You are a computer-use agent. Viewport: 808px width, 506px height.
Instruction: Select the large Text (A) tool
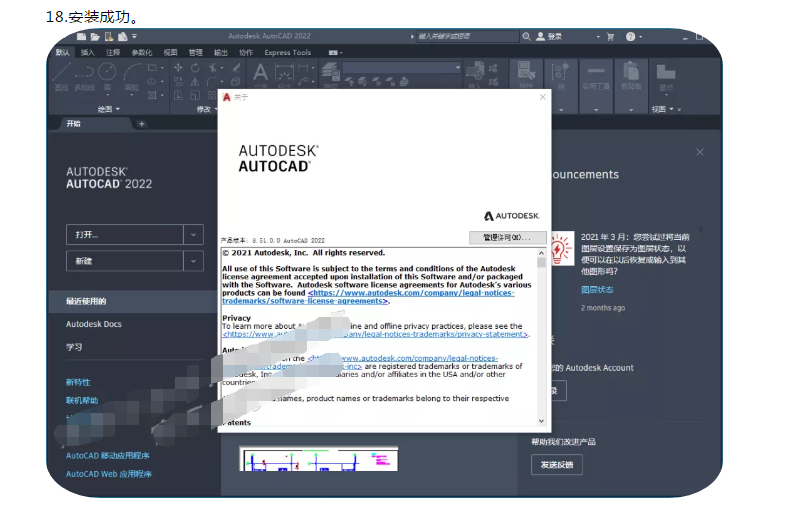point(260,72)
